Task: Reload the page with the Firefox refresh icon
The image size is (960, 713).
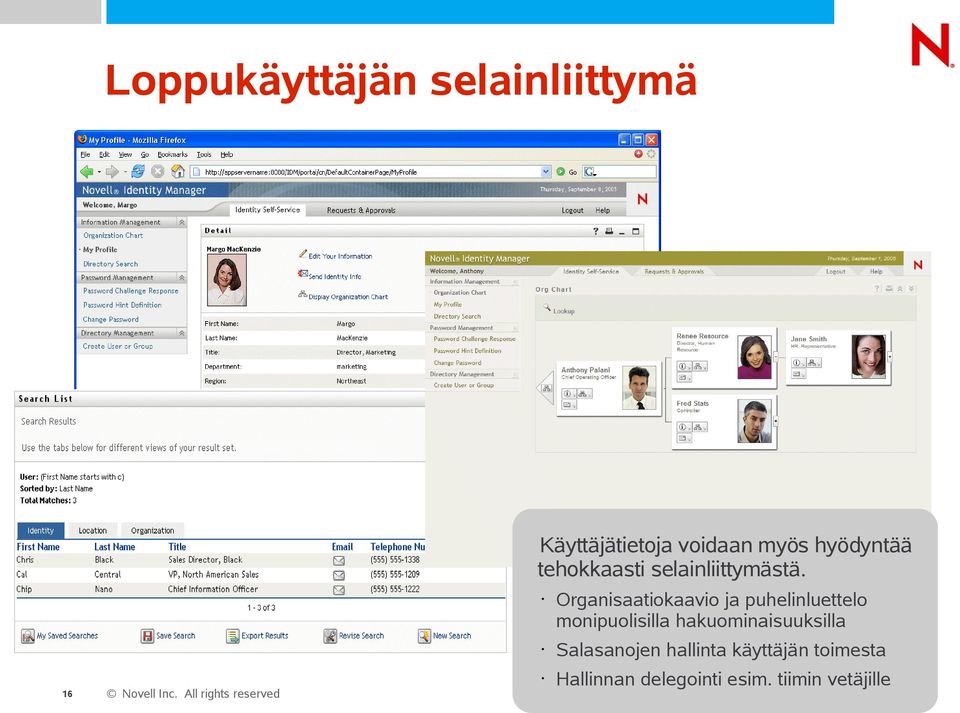Action: coord(138,171)
